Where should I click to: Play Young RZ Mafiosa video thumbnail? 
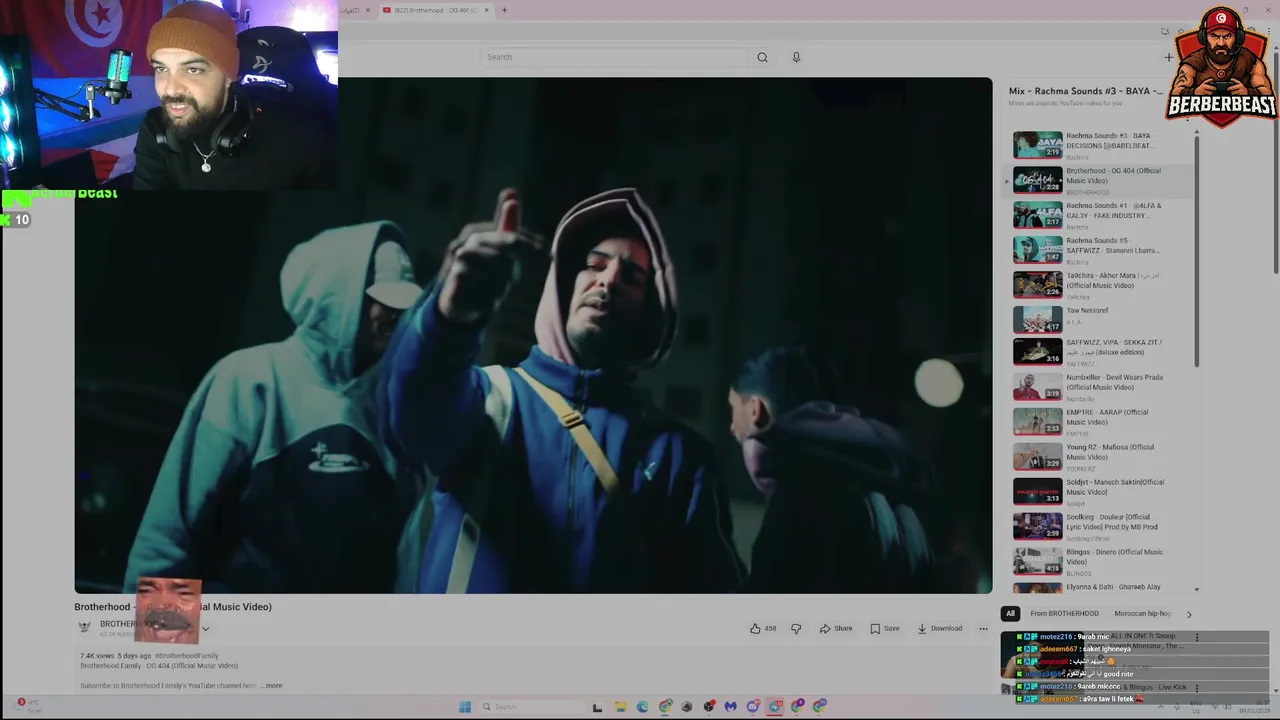[1038, 456]
